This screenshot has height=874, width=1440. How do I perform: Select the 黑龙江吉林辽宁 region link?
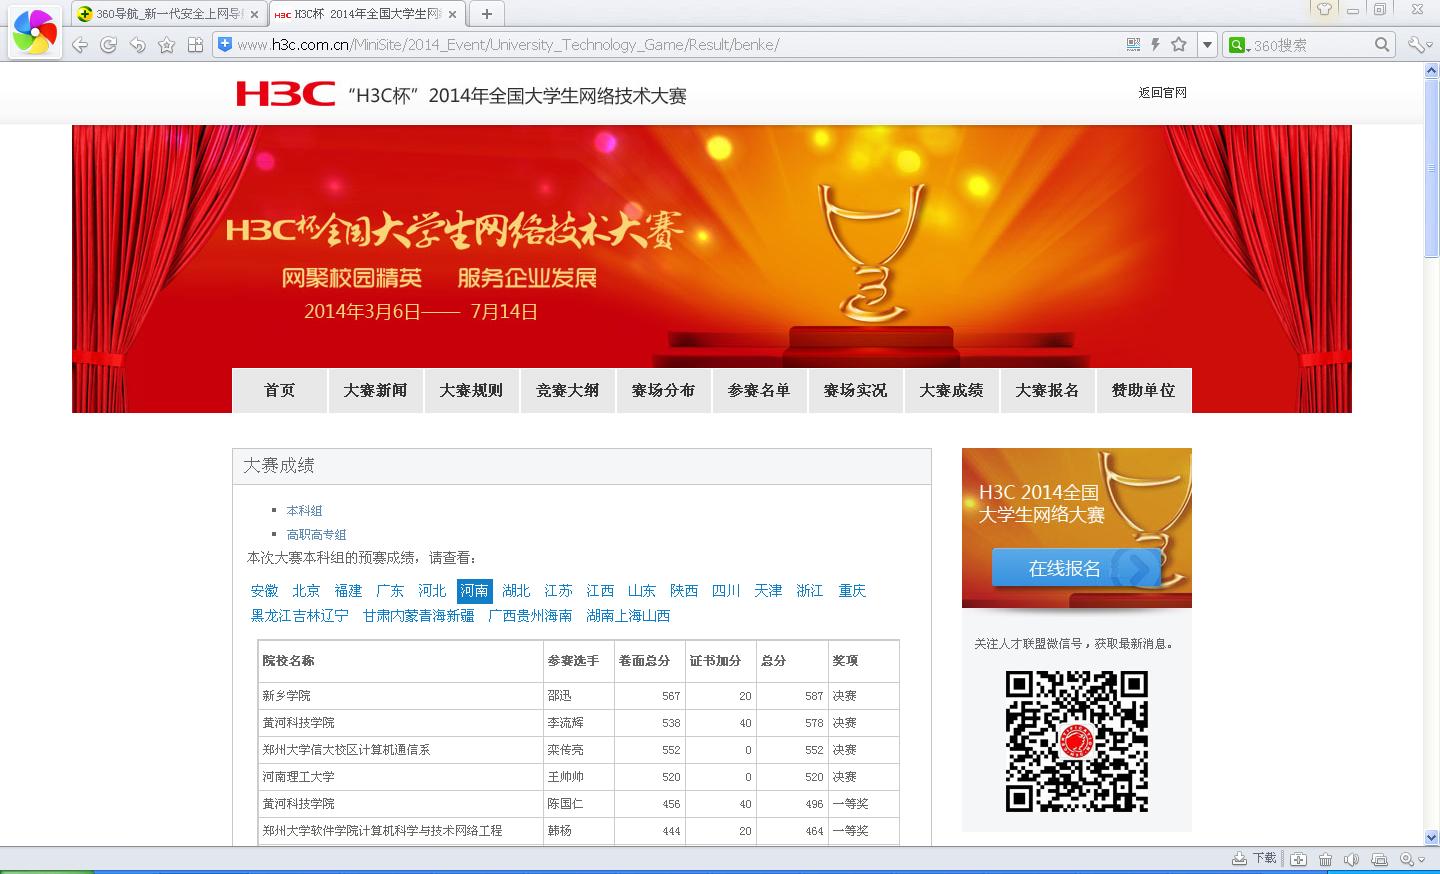pos(299,616)
